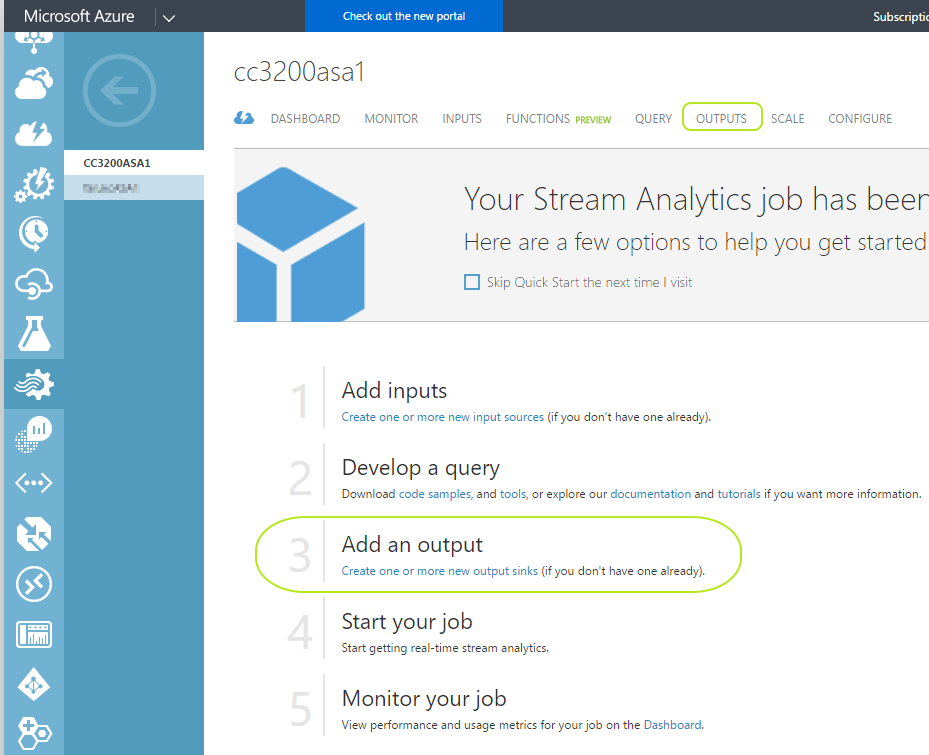929x755 pixels.
Task: Select the Stream Analytics gear-wave icon
Action: pos(34,384)
